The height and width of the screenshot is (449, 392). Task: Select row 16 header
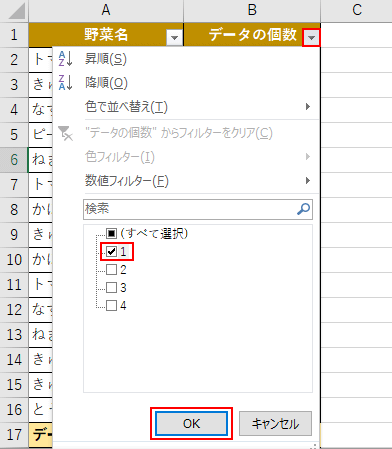click(x=14, y=410)
